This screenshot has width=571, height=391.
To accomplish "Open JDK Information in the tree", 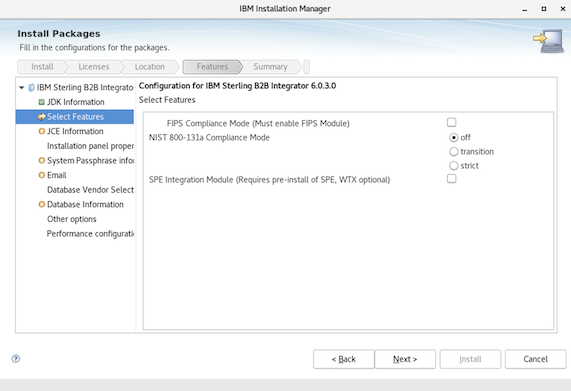I will [x=76, y=102].
